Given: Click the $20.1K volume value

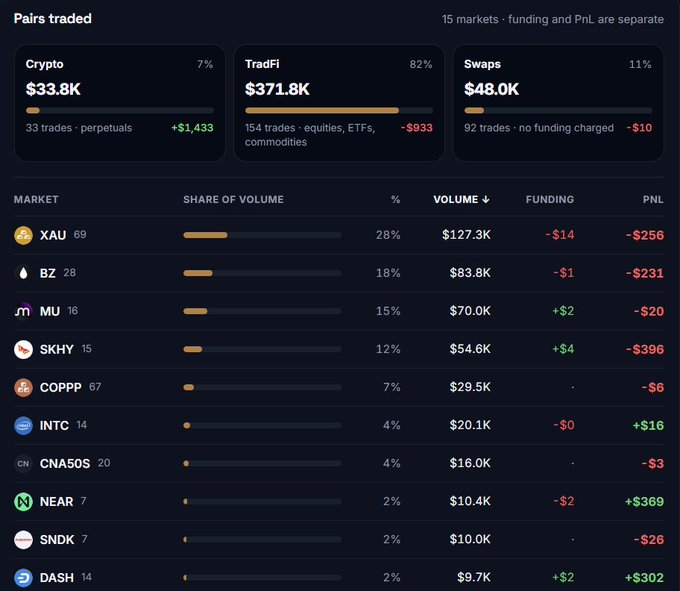Looking at the screenshot, I should [x=470, y=425].
